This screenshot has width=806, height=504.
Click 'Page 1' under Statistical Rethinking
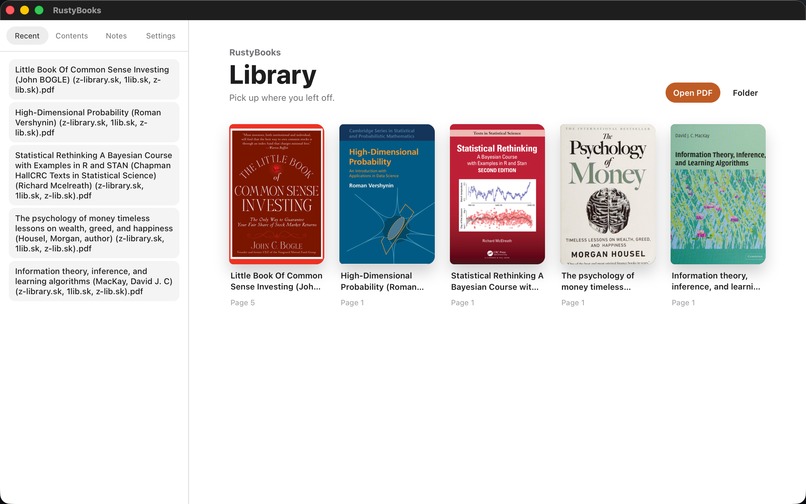coord(463,303)
